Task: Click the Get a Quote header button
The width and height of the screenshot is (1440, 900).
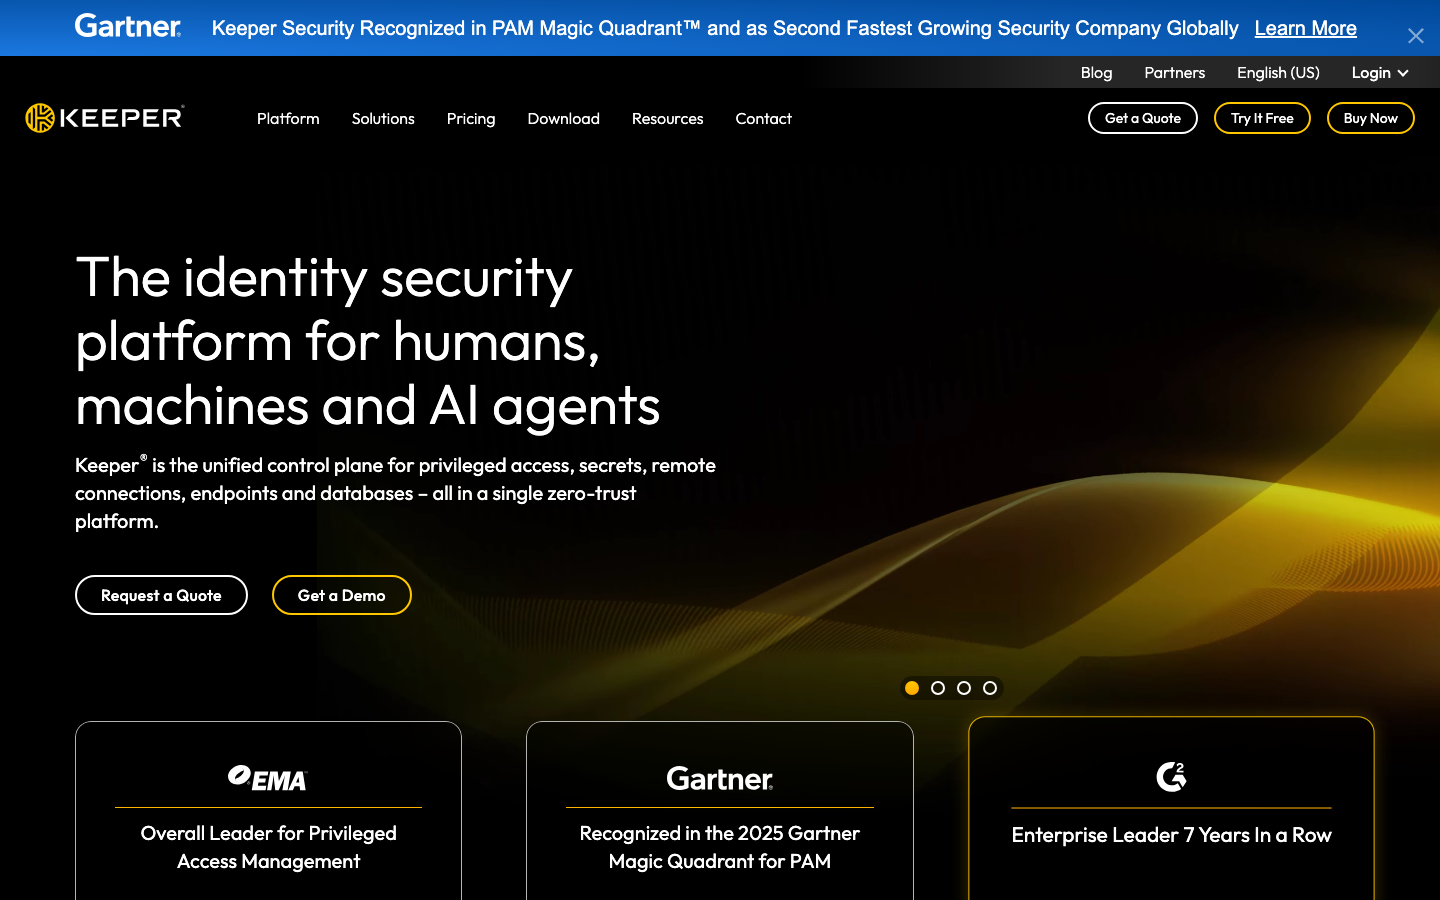Action: pos(1143,118)
